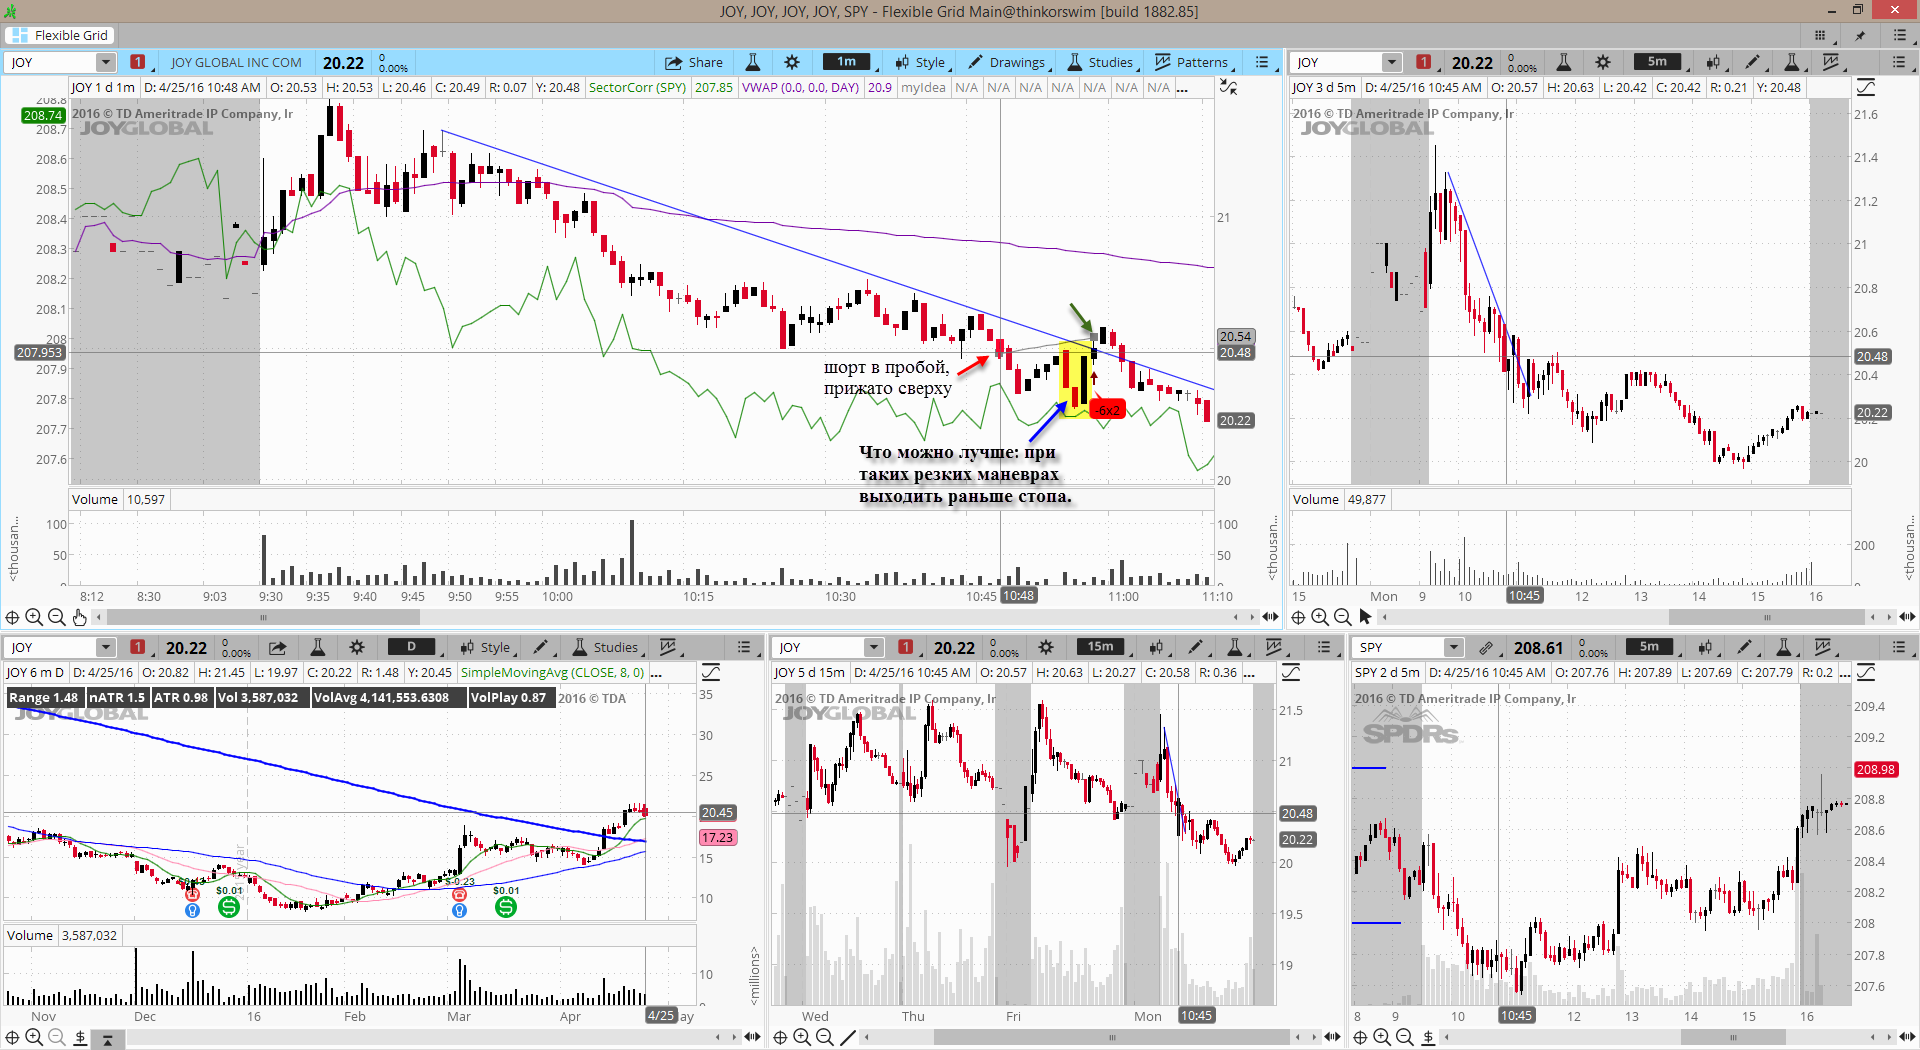Toggle right expansion icon on SPY chart
The image size is (1920, 1050).
(1866, 672)
